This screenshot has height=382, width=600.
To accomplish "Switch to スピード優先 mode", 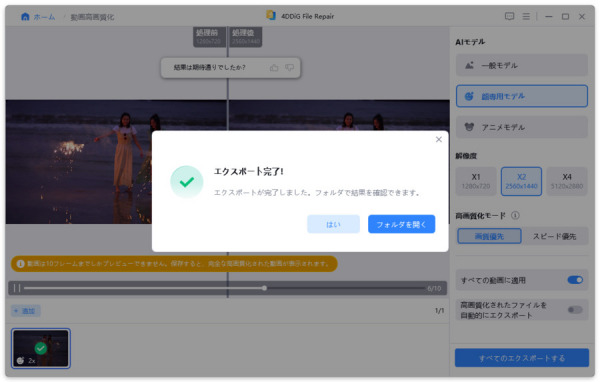I will click(554, 236).
